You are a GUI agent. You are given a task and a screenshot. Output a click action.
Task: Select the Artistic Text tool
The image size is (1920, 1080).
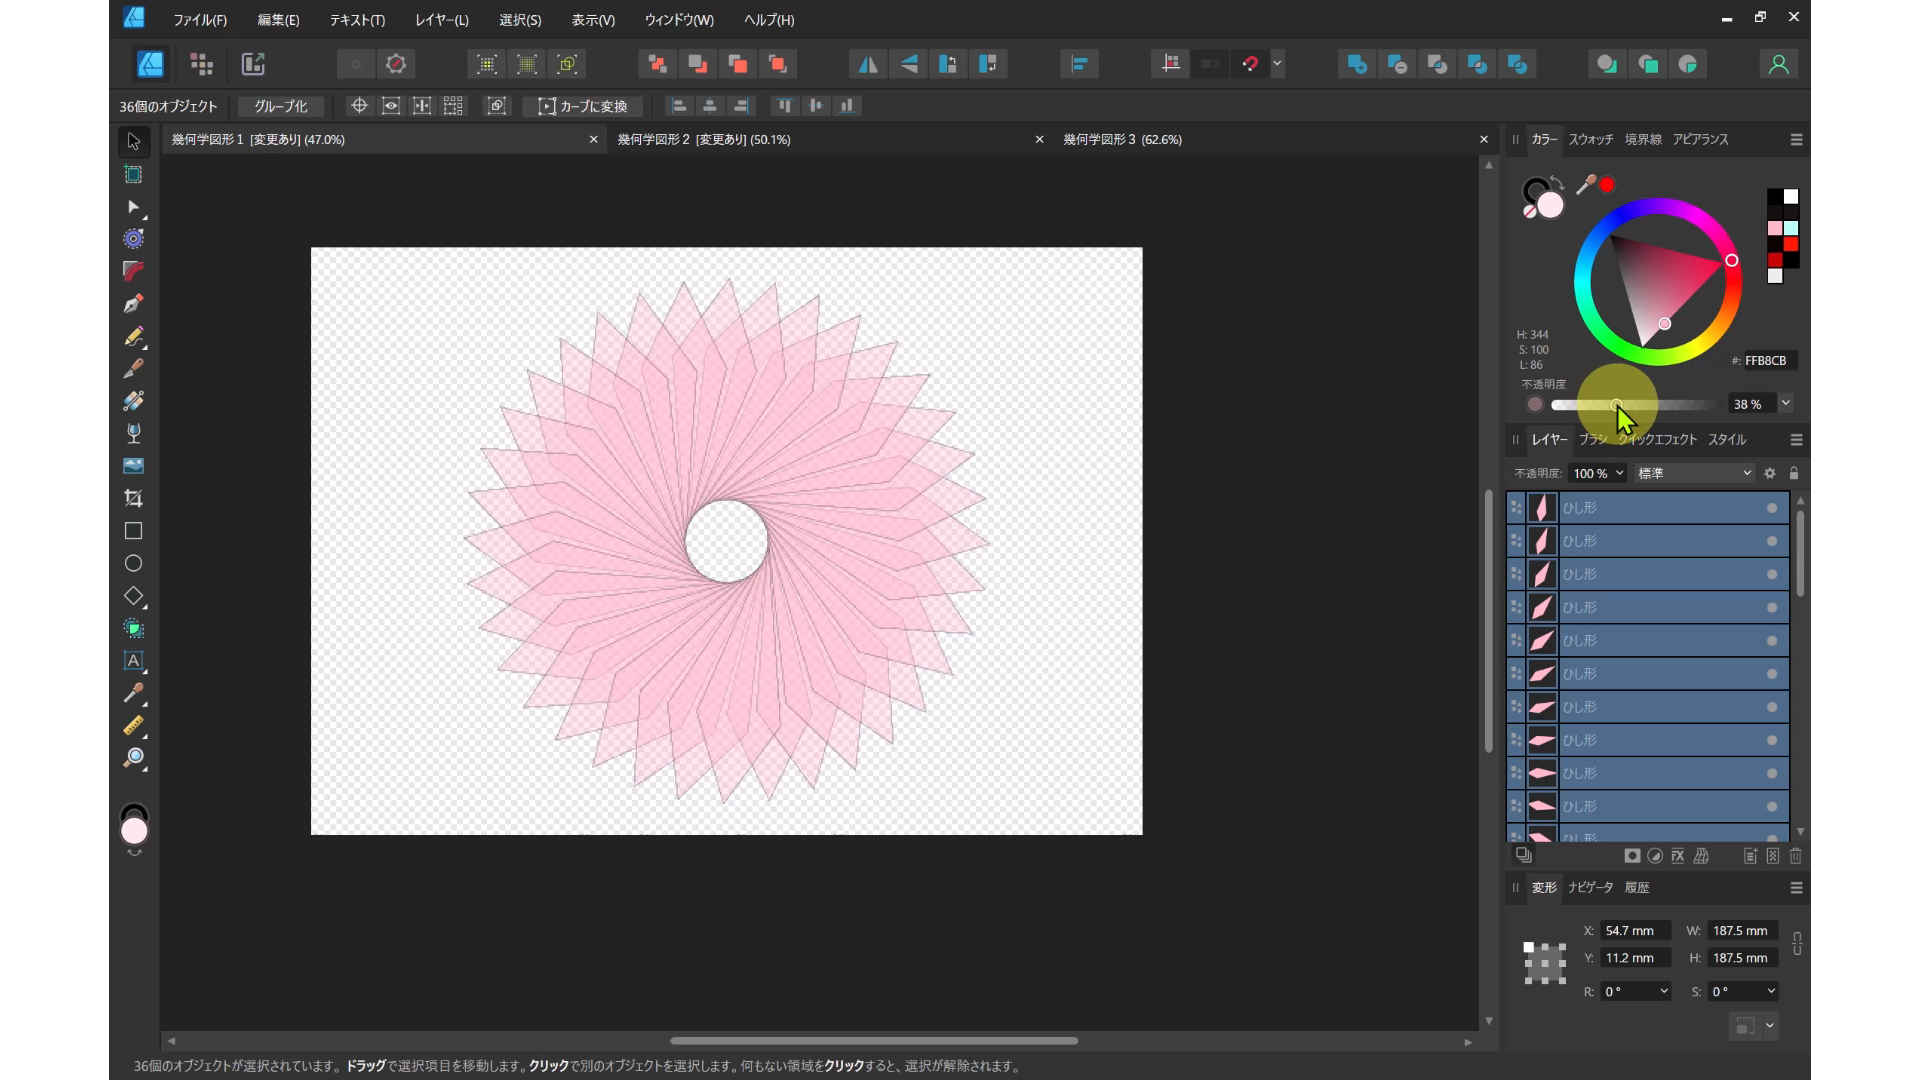click(x=133, y=661)
